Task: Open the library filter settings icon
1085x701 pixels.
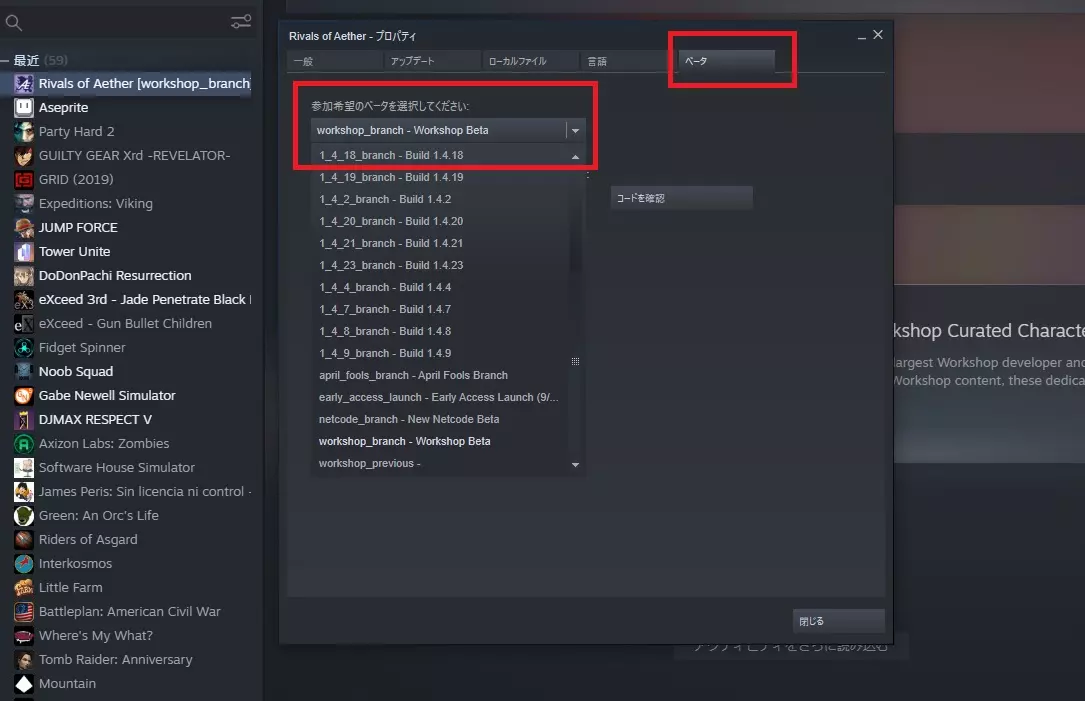Action: tap(241, 22)
